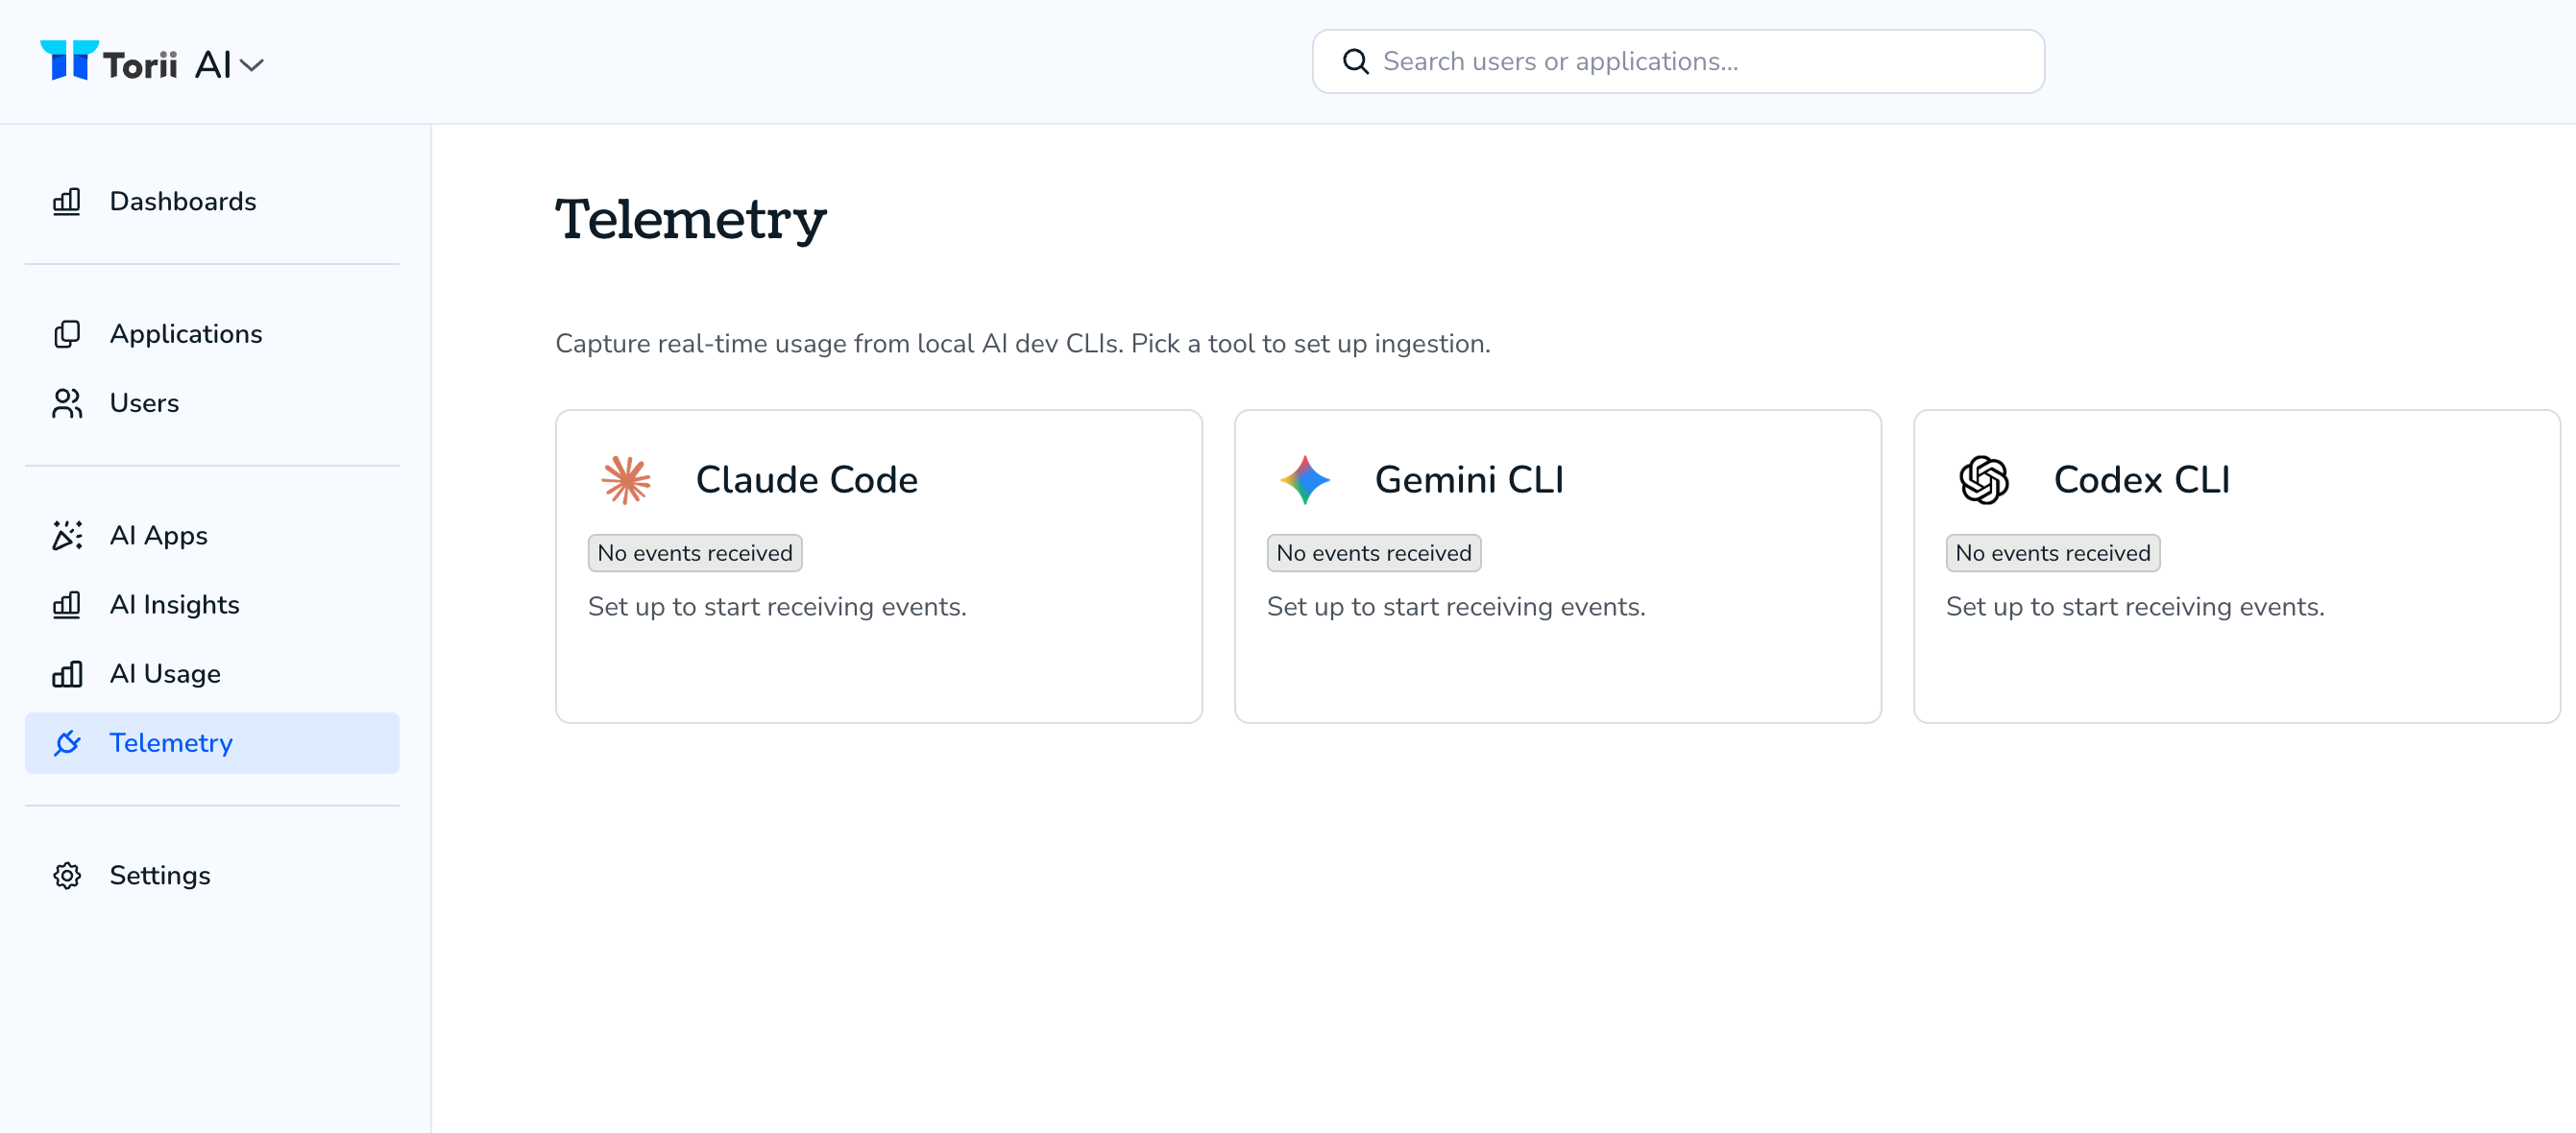Image resolution: width=2576 pixels, height=1133 pixels.
Task: Click Codex CLI's setup description text
Action: (x=2135, y=607)
